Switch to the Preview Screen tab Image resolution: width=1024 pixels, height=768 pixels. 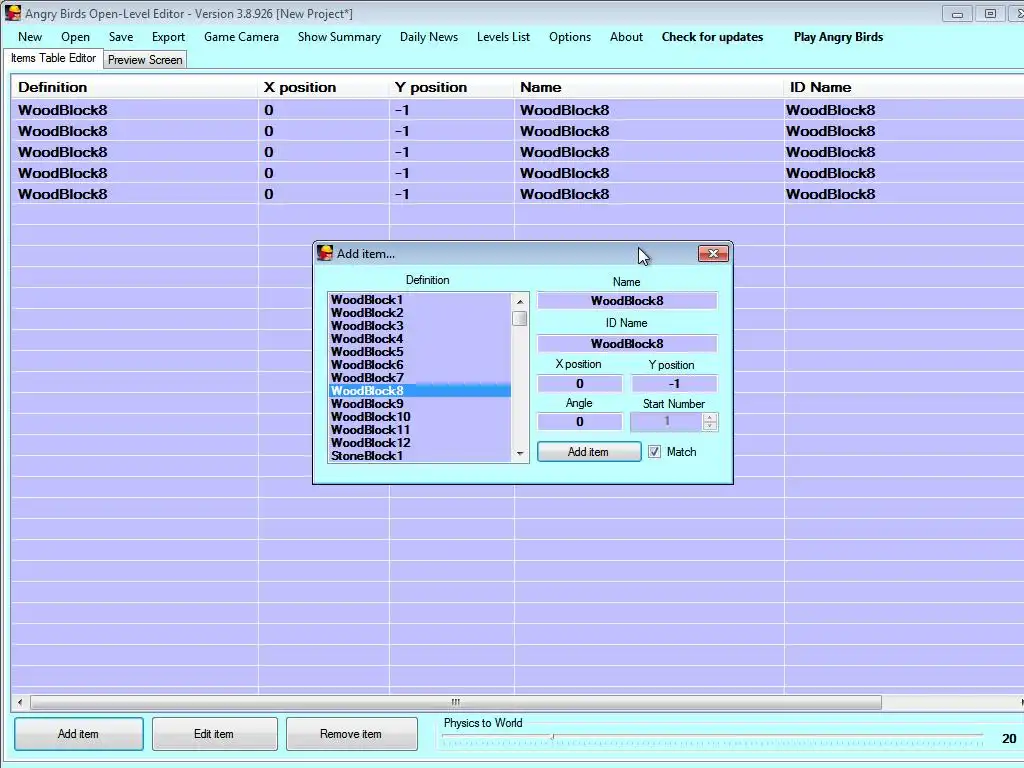click(145, 59)
